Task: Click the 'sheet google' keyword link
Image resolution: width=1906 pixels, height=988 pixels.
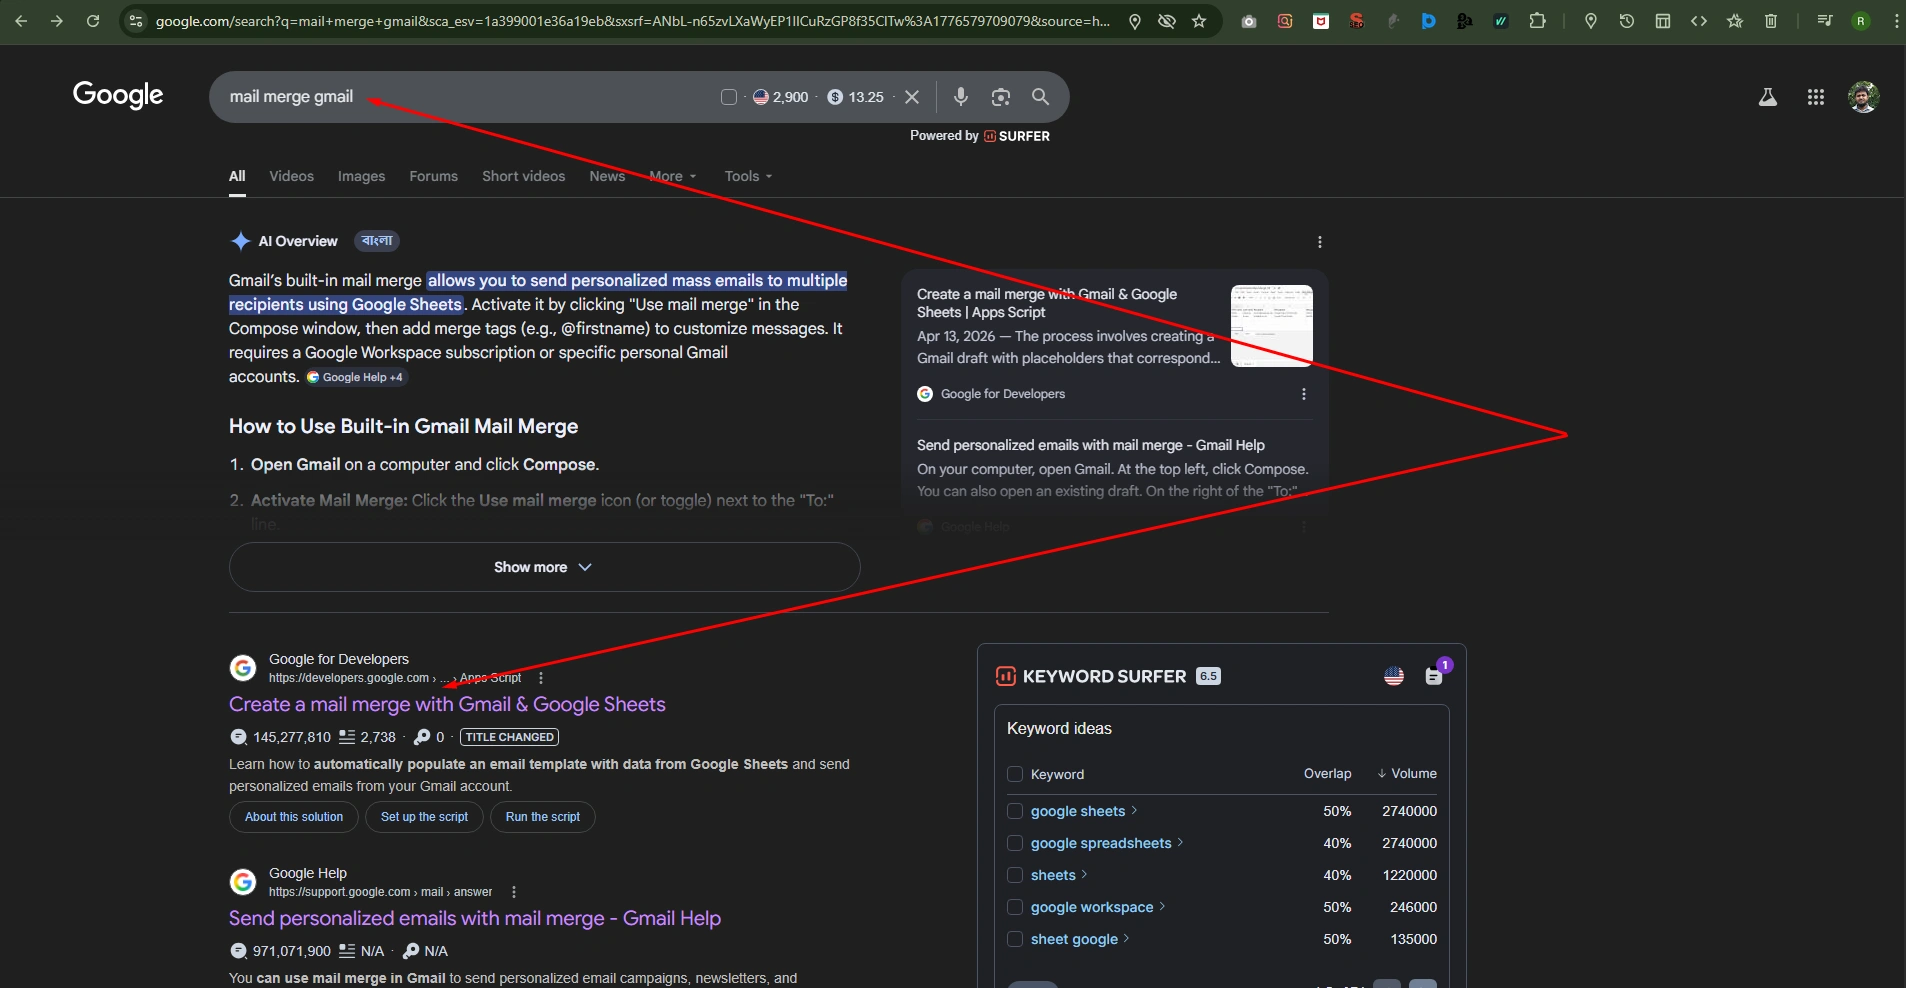Action: click(1074, 939)
